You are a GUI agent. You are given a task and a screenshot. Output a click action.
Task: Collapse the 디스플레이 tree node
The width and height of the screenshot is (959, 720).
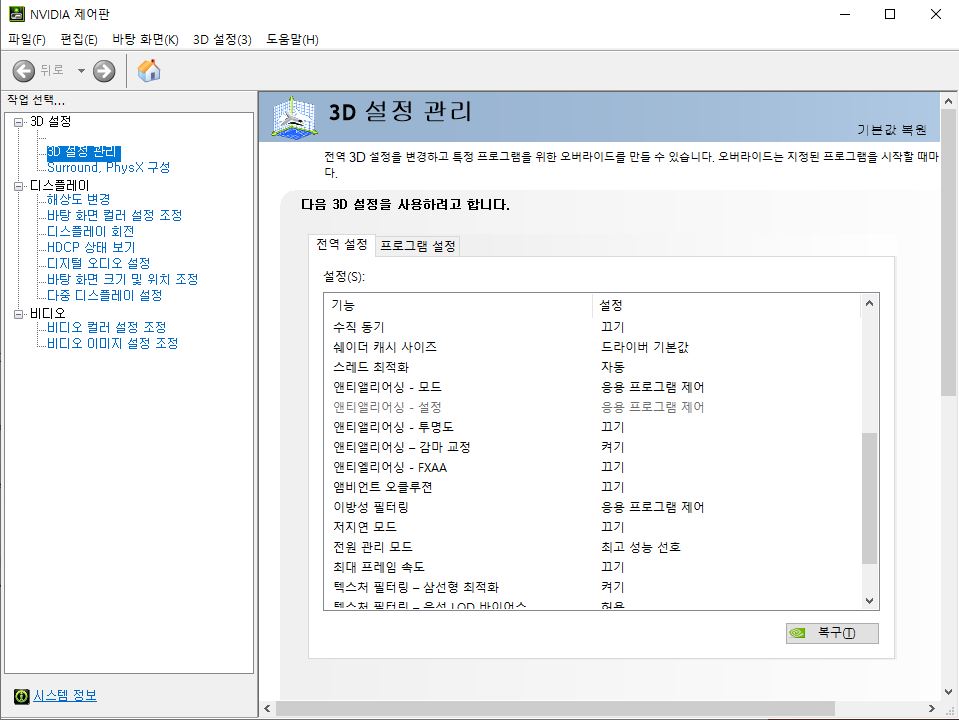18,186
